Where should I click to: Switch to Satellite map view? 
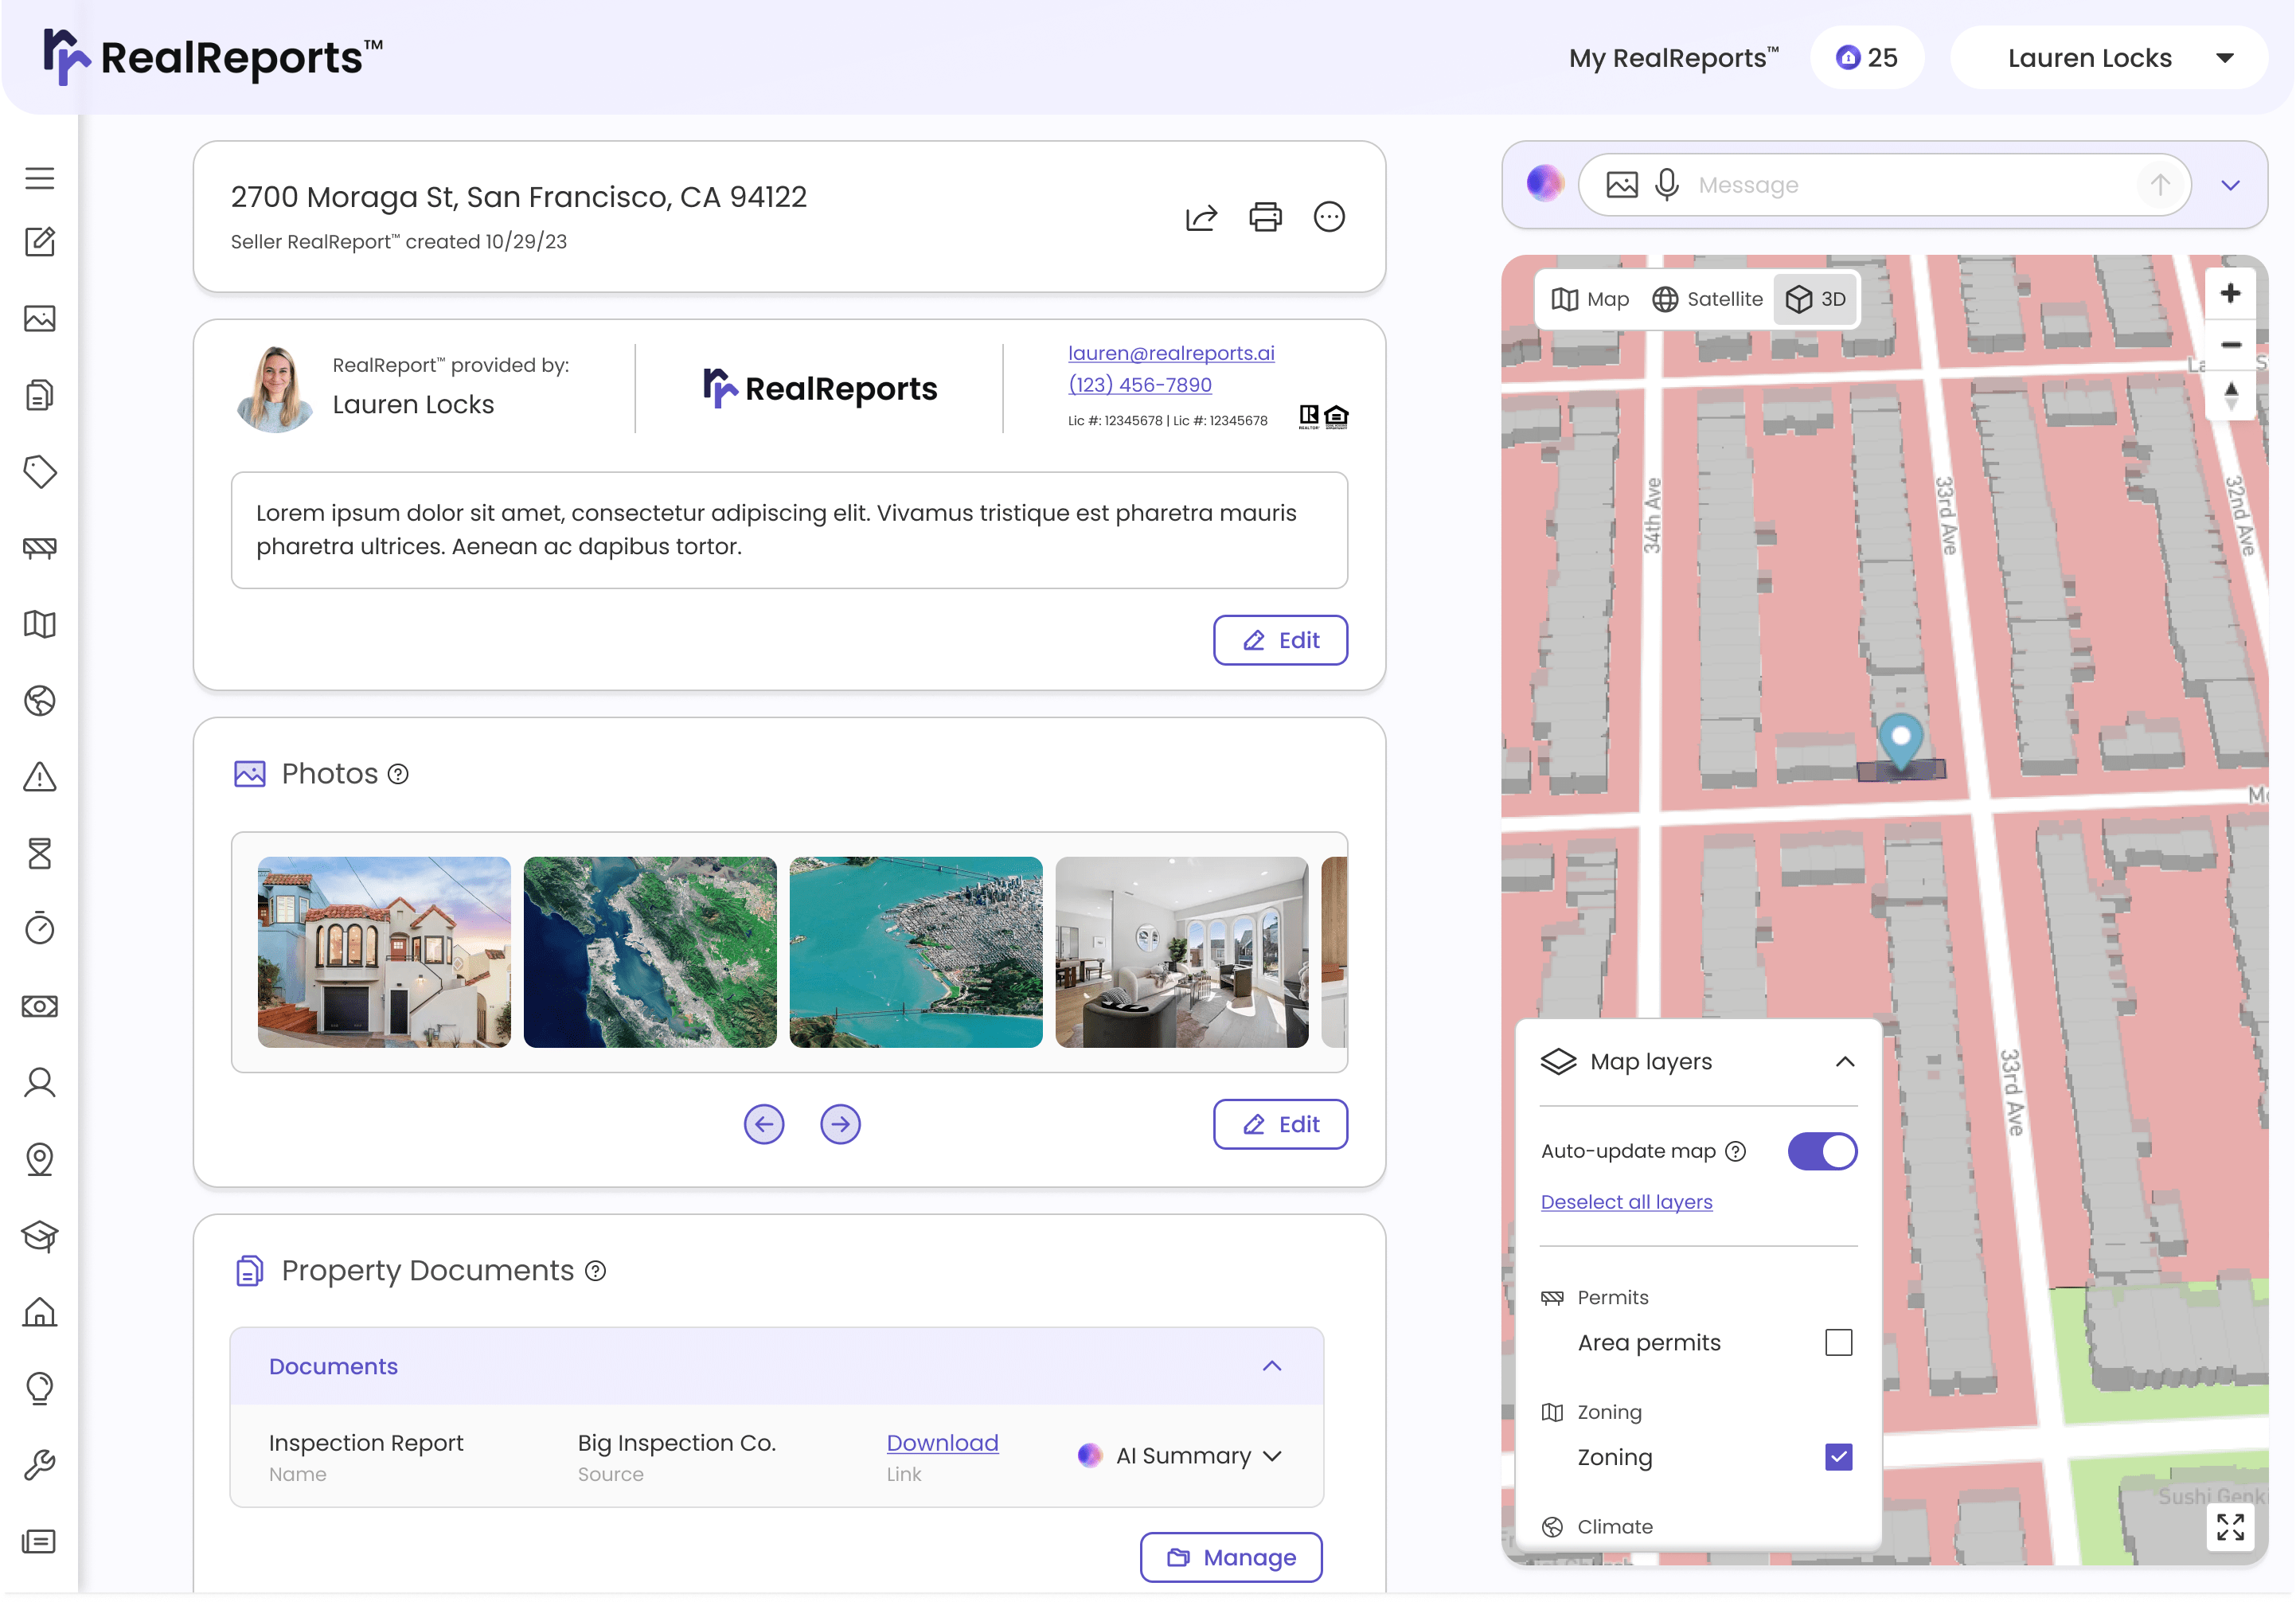click(x=1707, y=299)
